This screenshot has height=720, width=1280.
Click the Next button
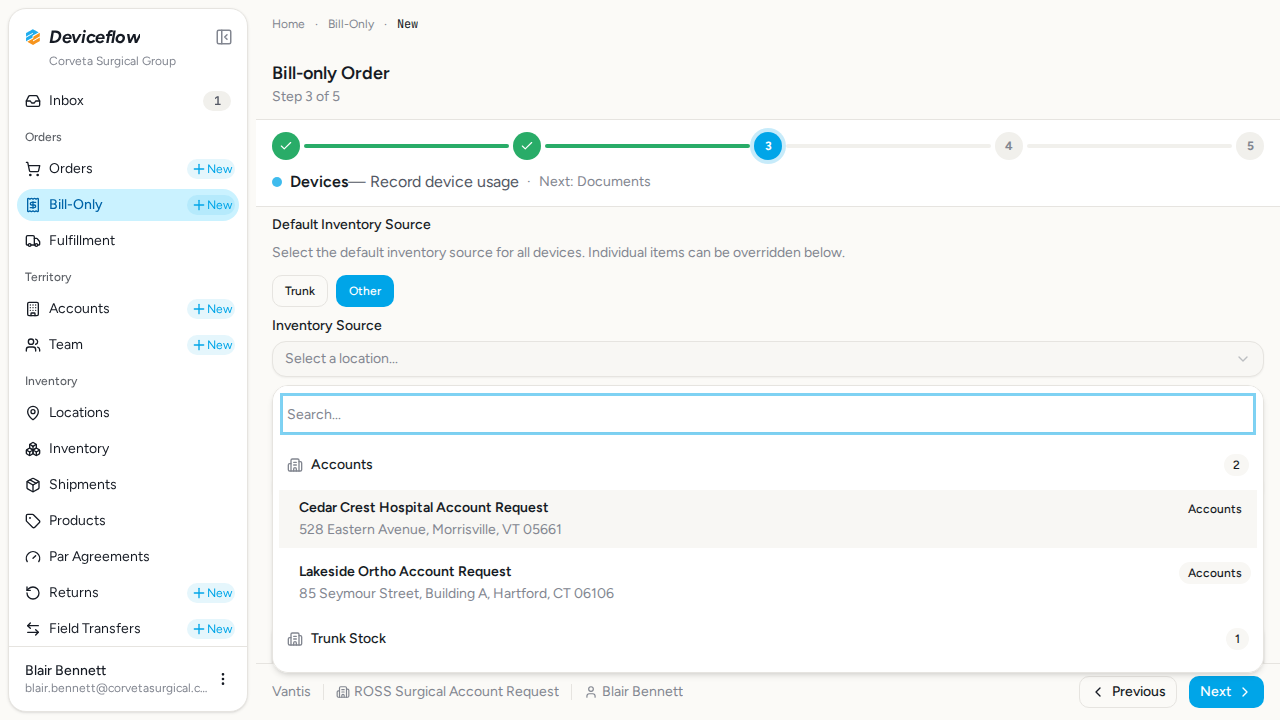[x=1226, y=692]
